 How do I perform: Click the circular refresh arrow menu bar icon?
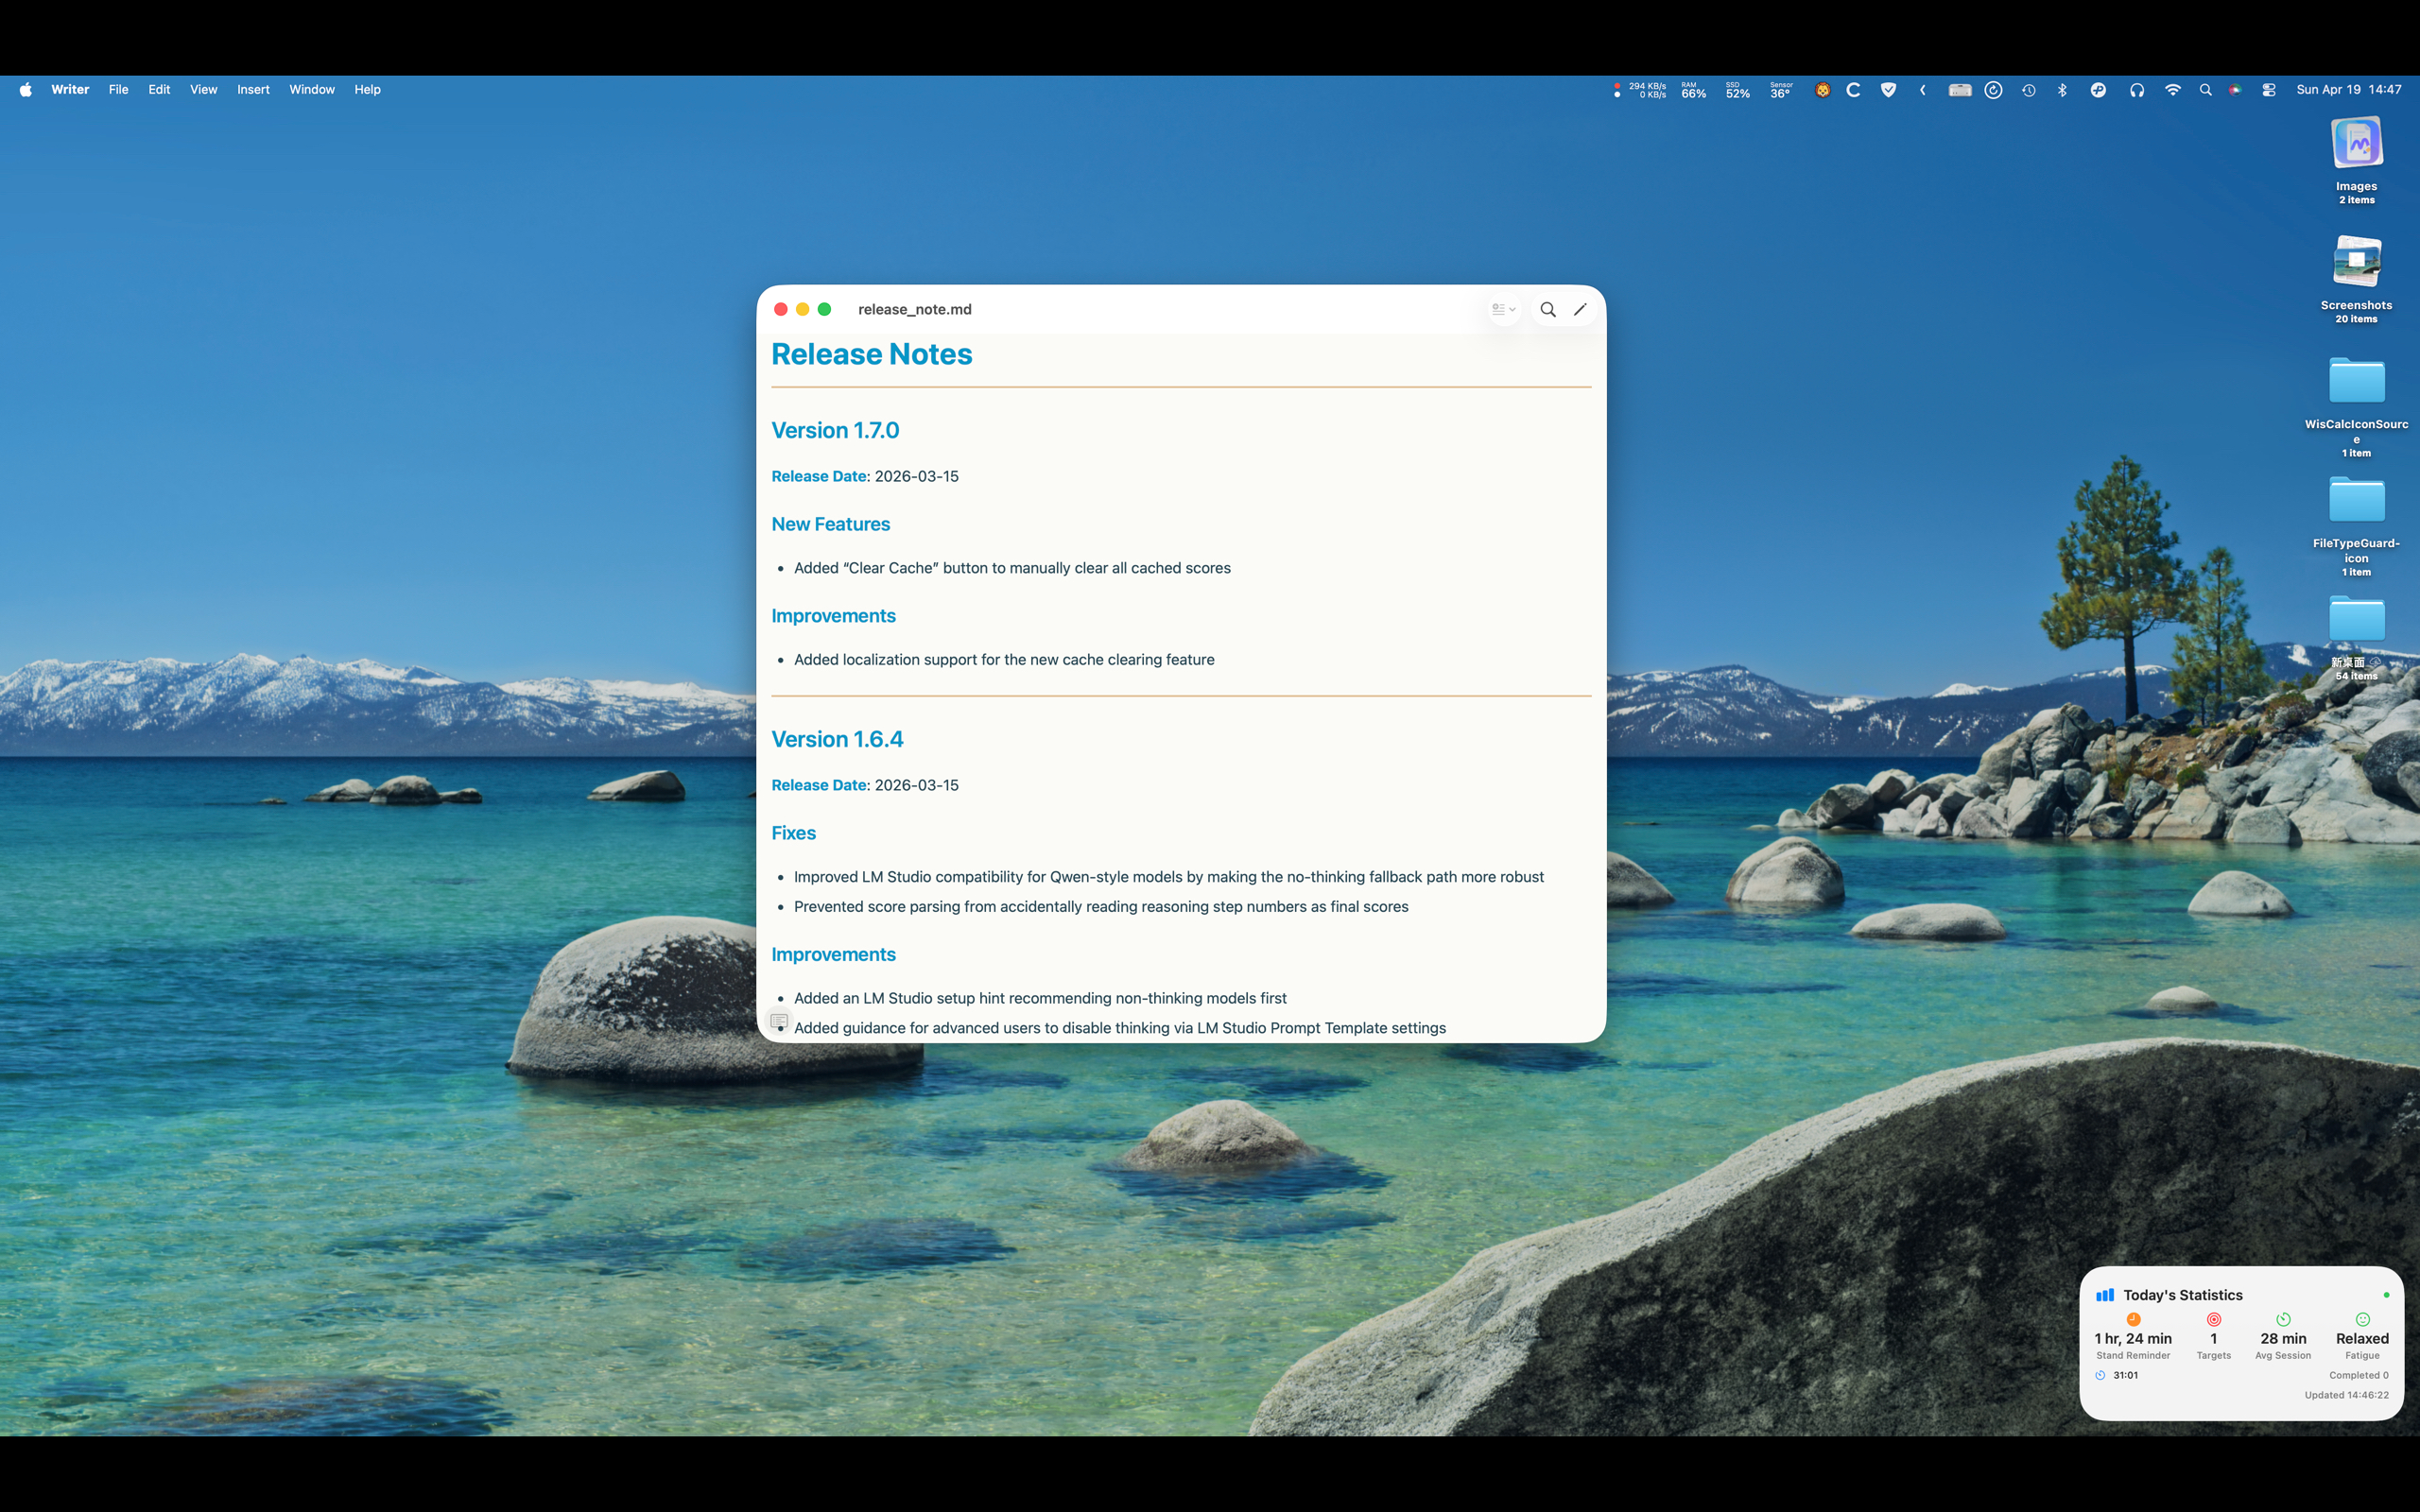point(1993,90)
